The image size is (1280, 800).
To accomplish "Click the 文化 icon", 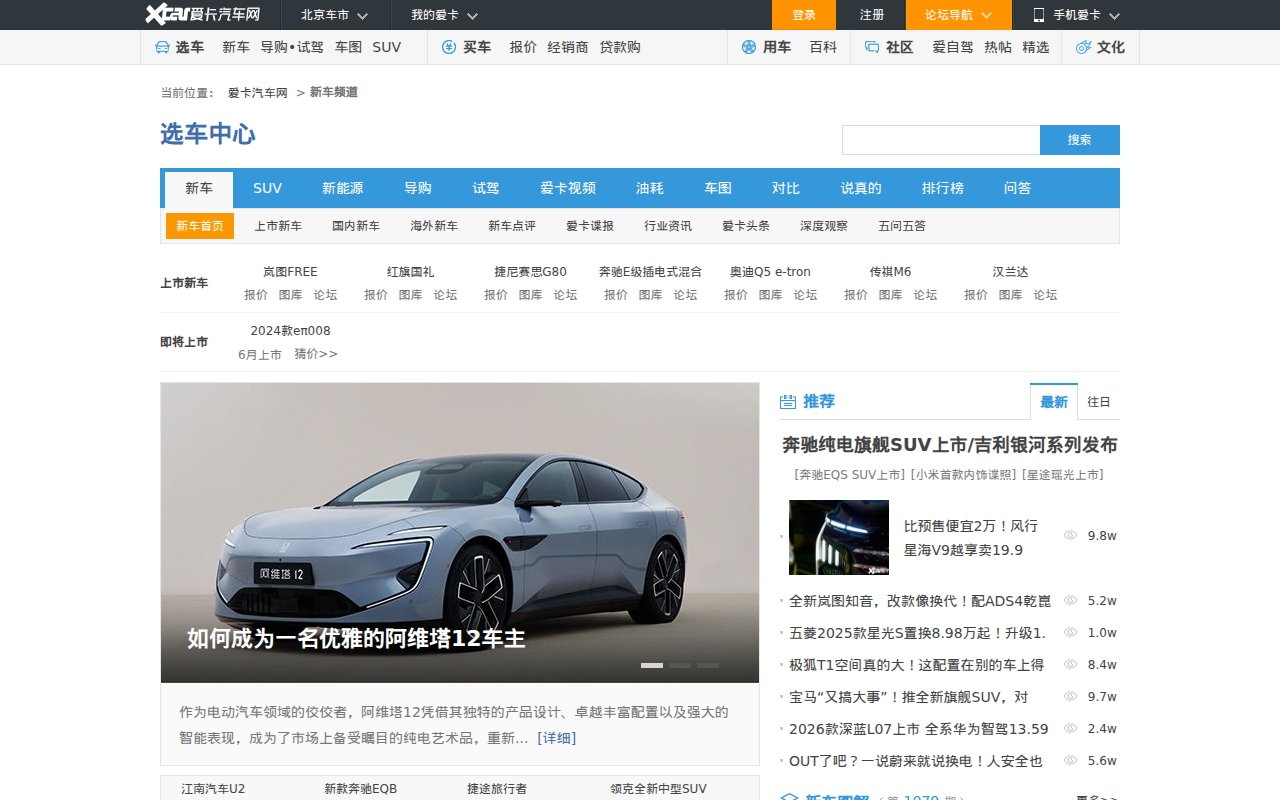I will click(x=1083, y=47).
